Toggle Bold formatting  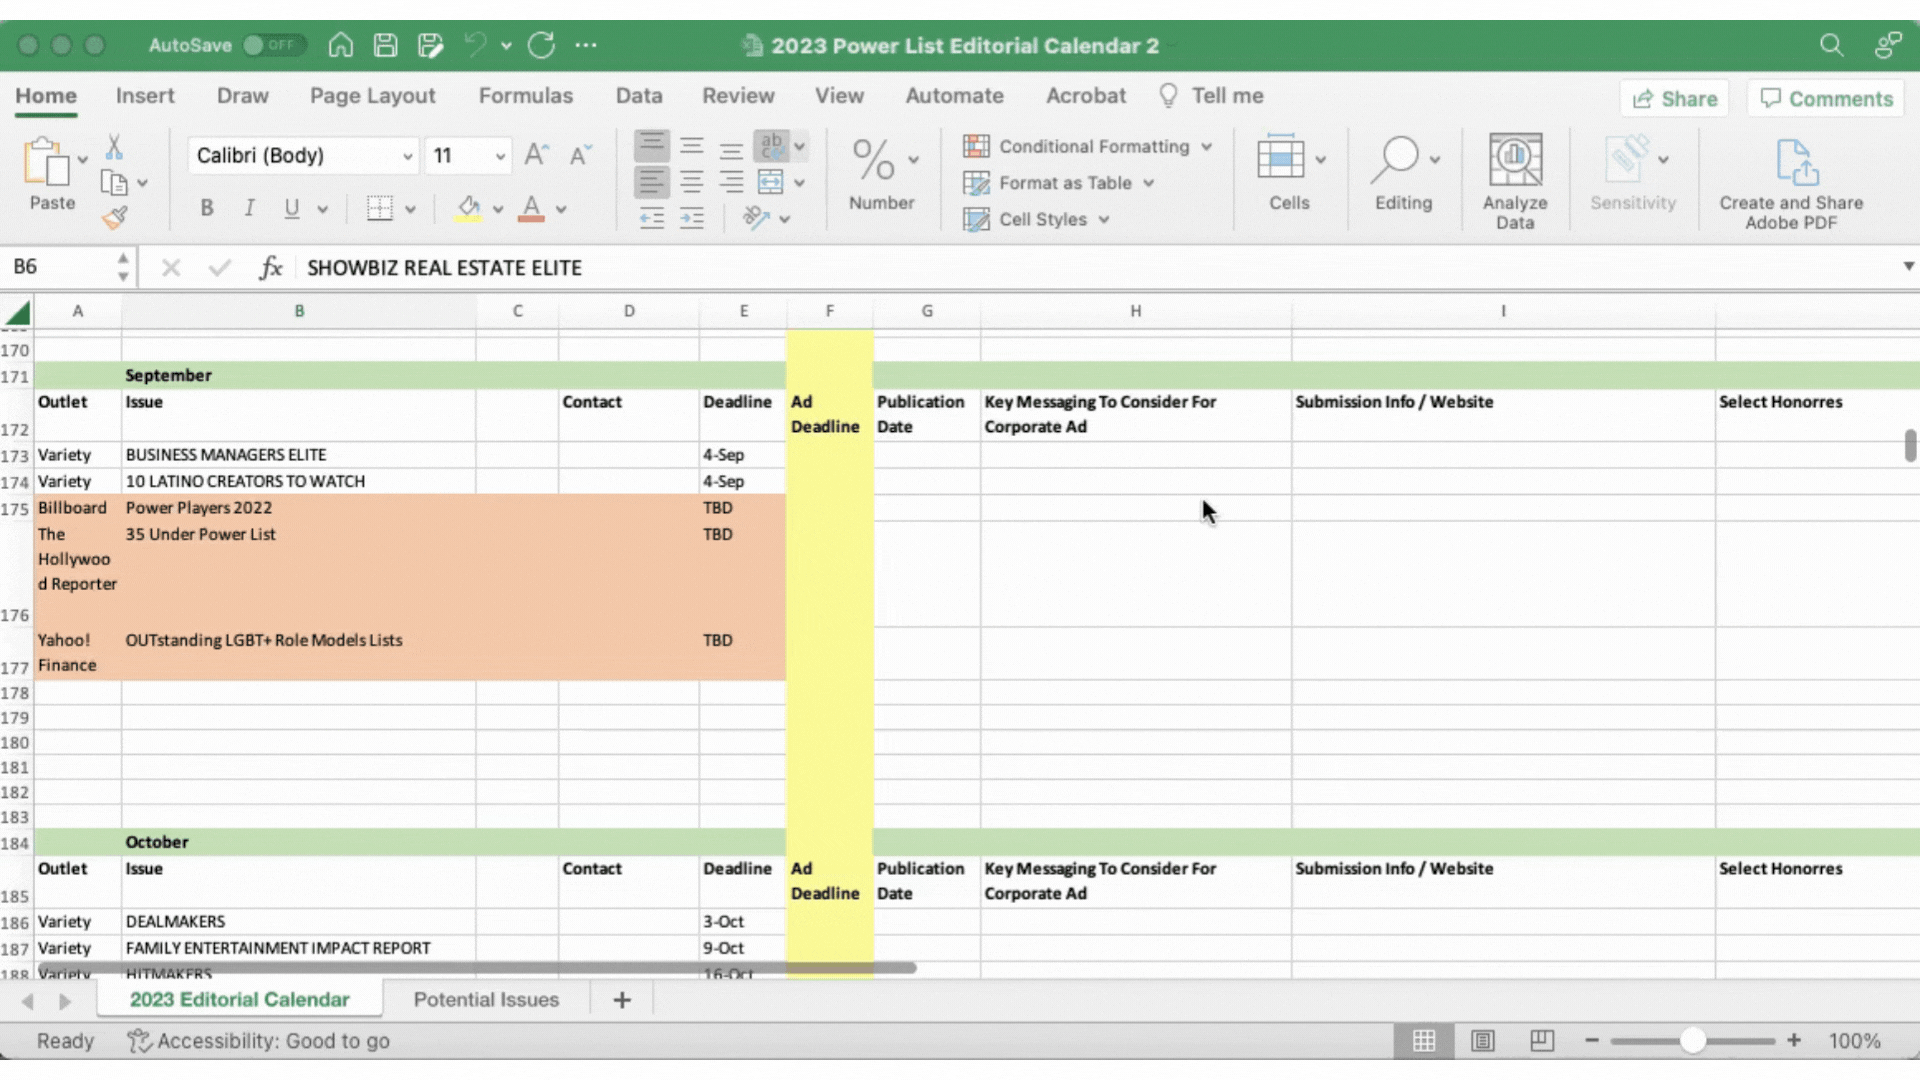[206, 208]
